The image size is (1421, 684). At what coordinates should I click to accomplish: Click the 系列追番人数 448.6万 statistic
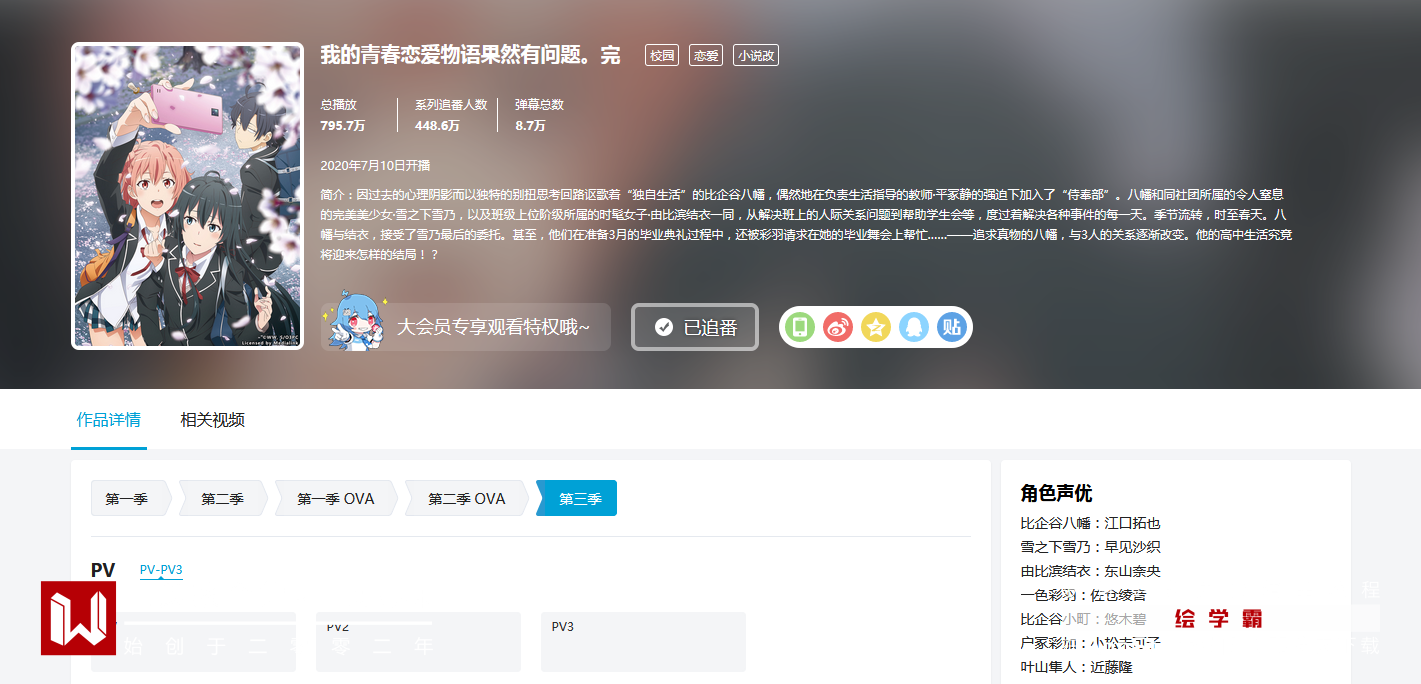click(x=451, y=115)
